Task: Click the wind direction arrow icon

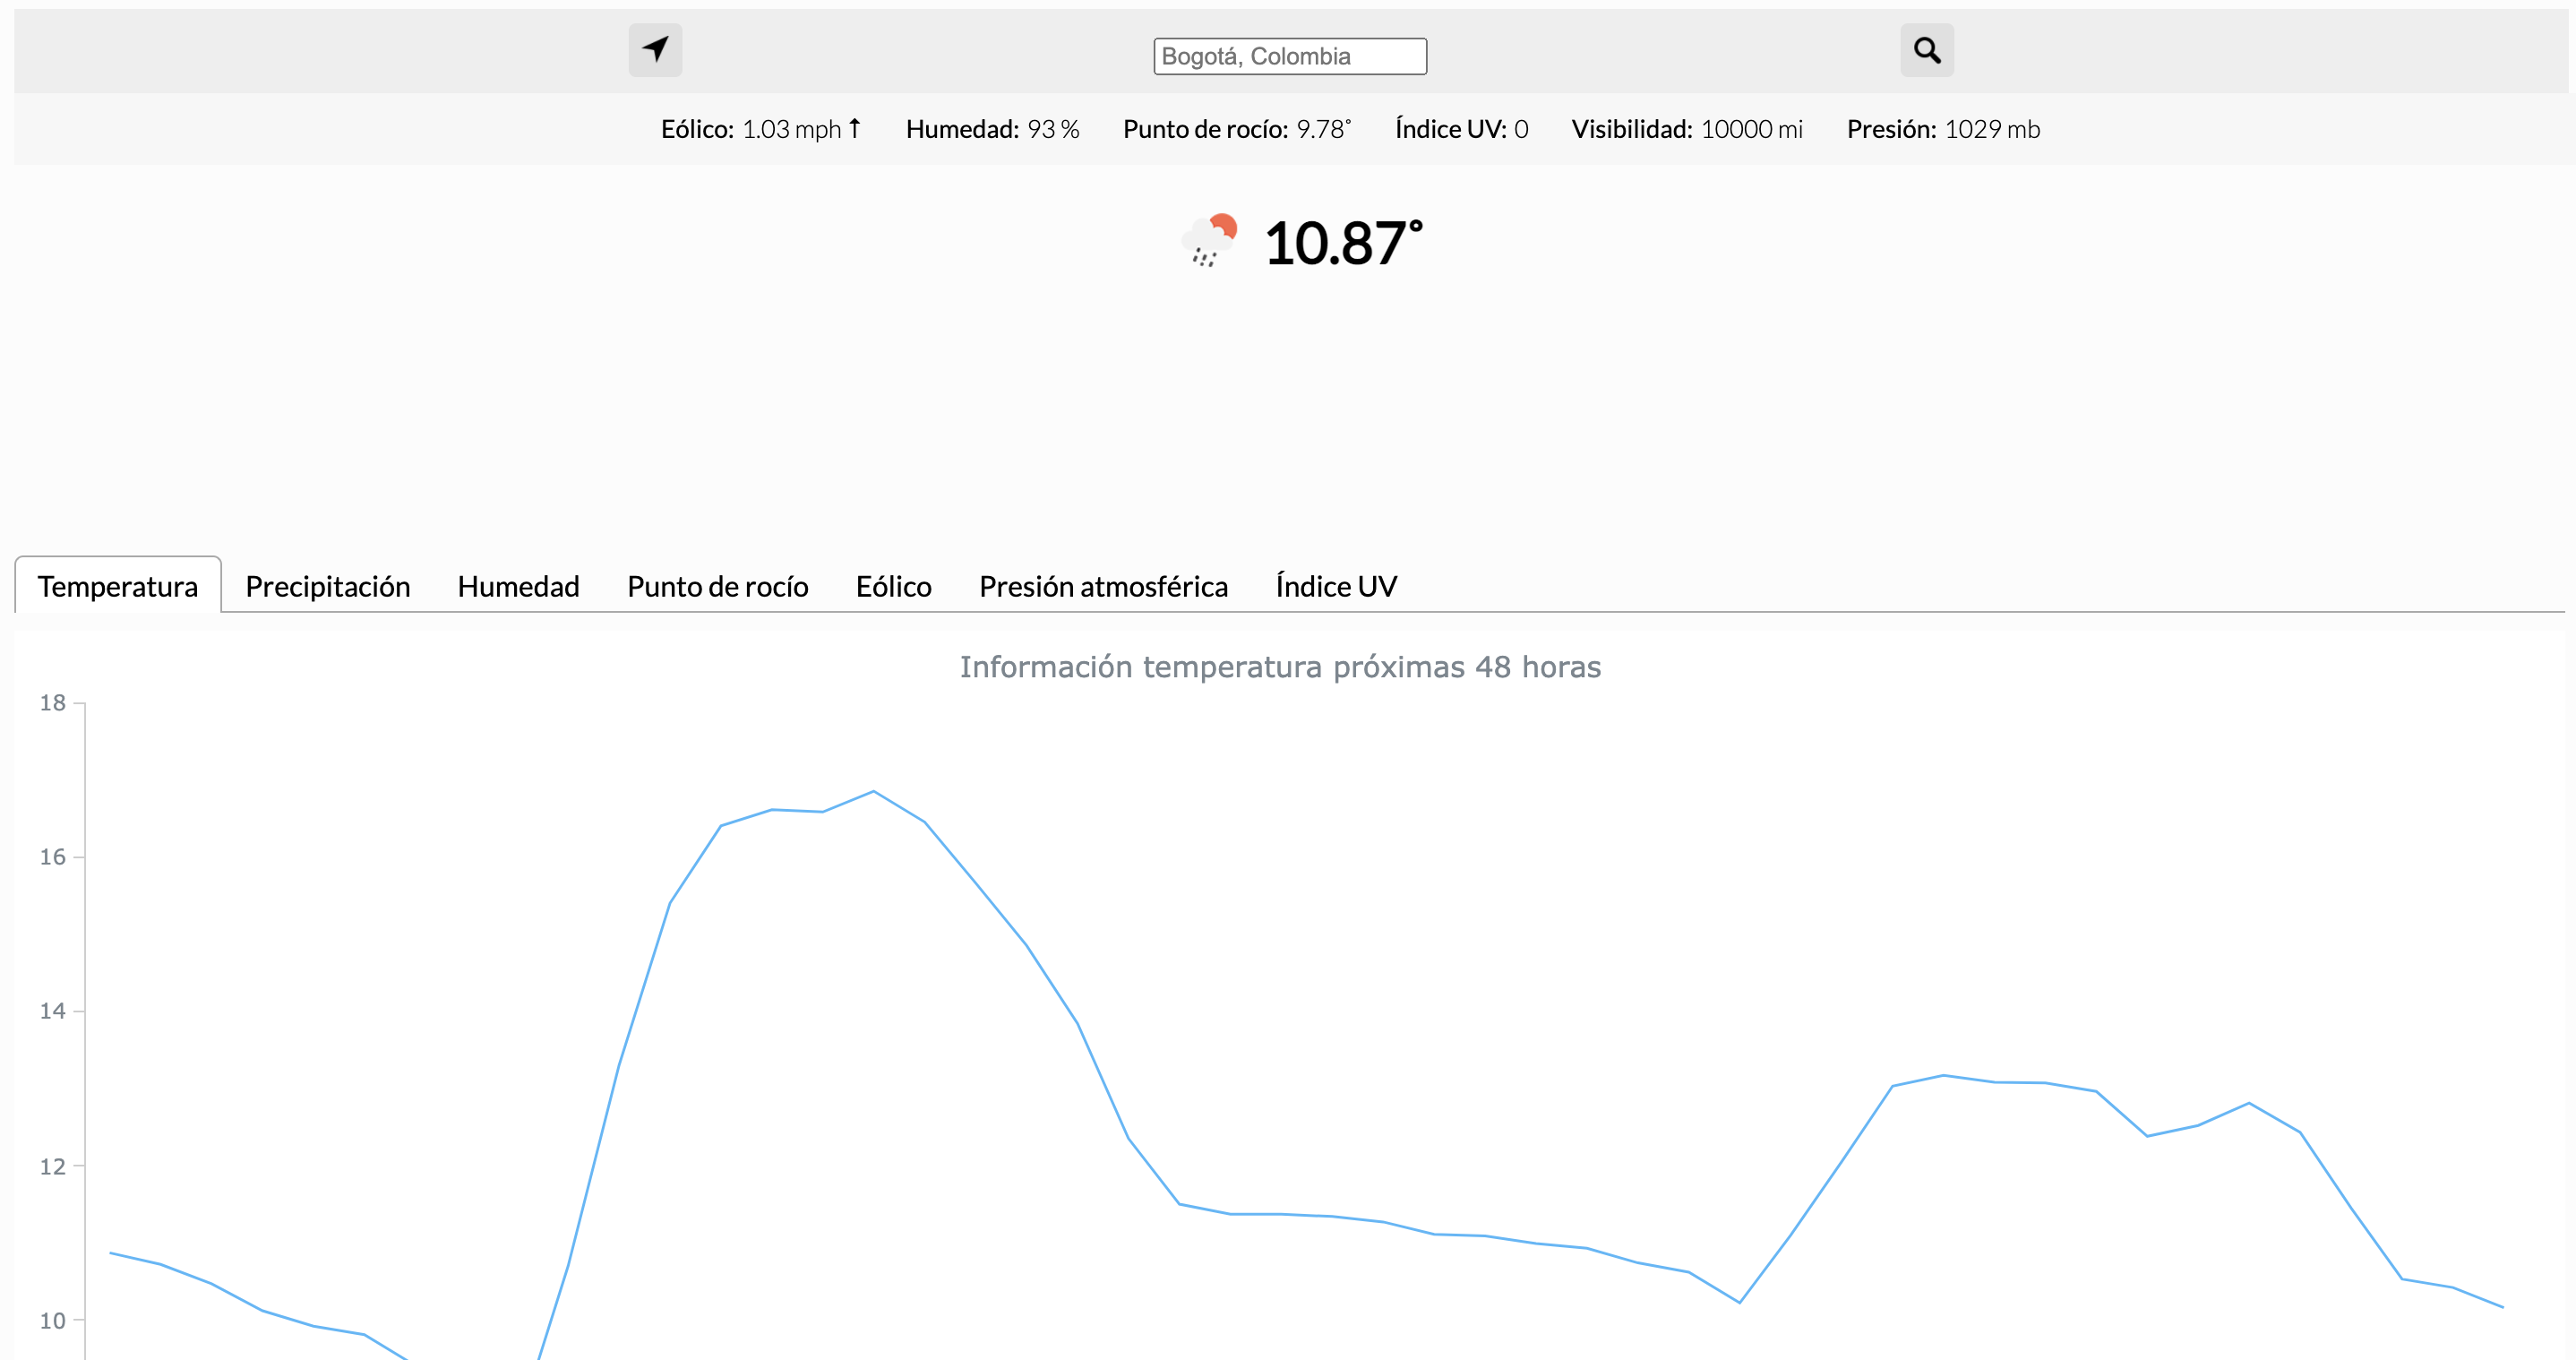Action: 855,128
